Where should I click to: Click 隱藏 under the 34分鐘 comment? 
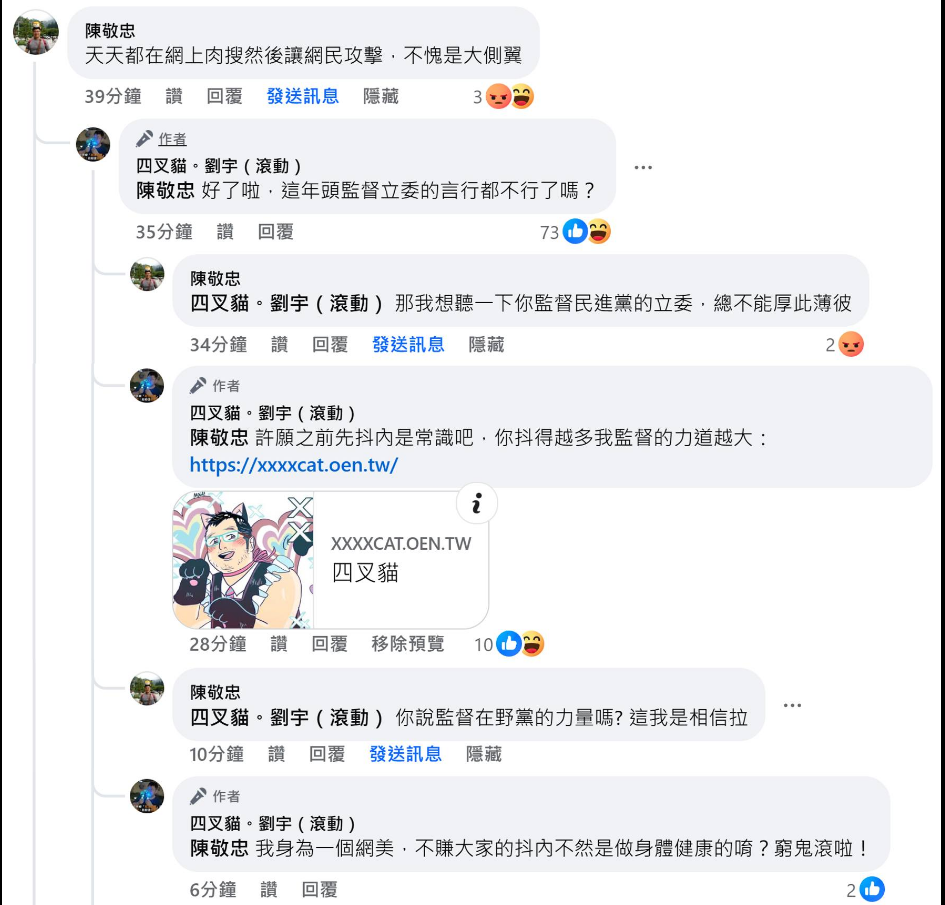(x=486, y=345)
